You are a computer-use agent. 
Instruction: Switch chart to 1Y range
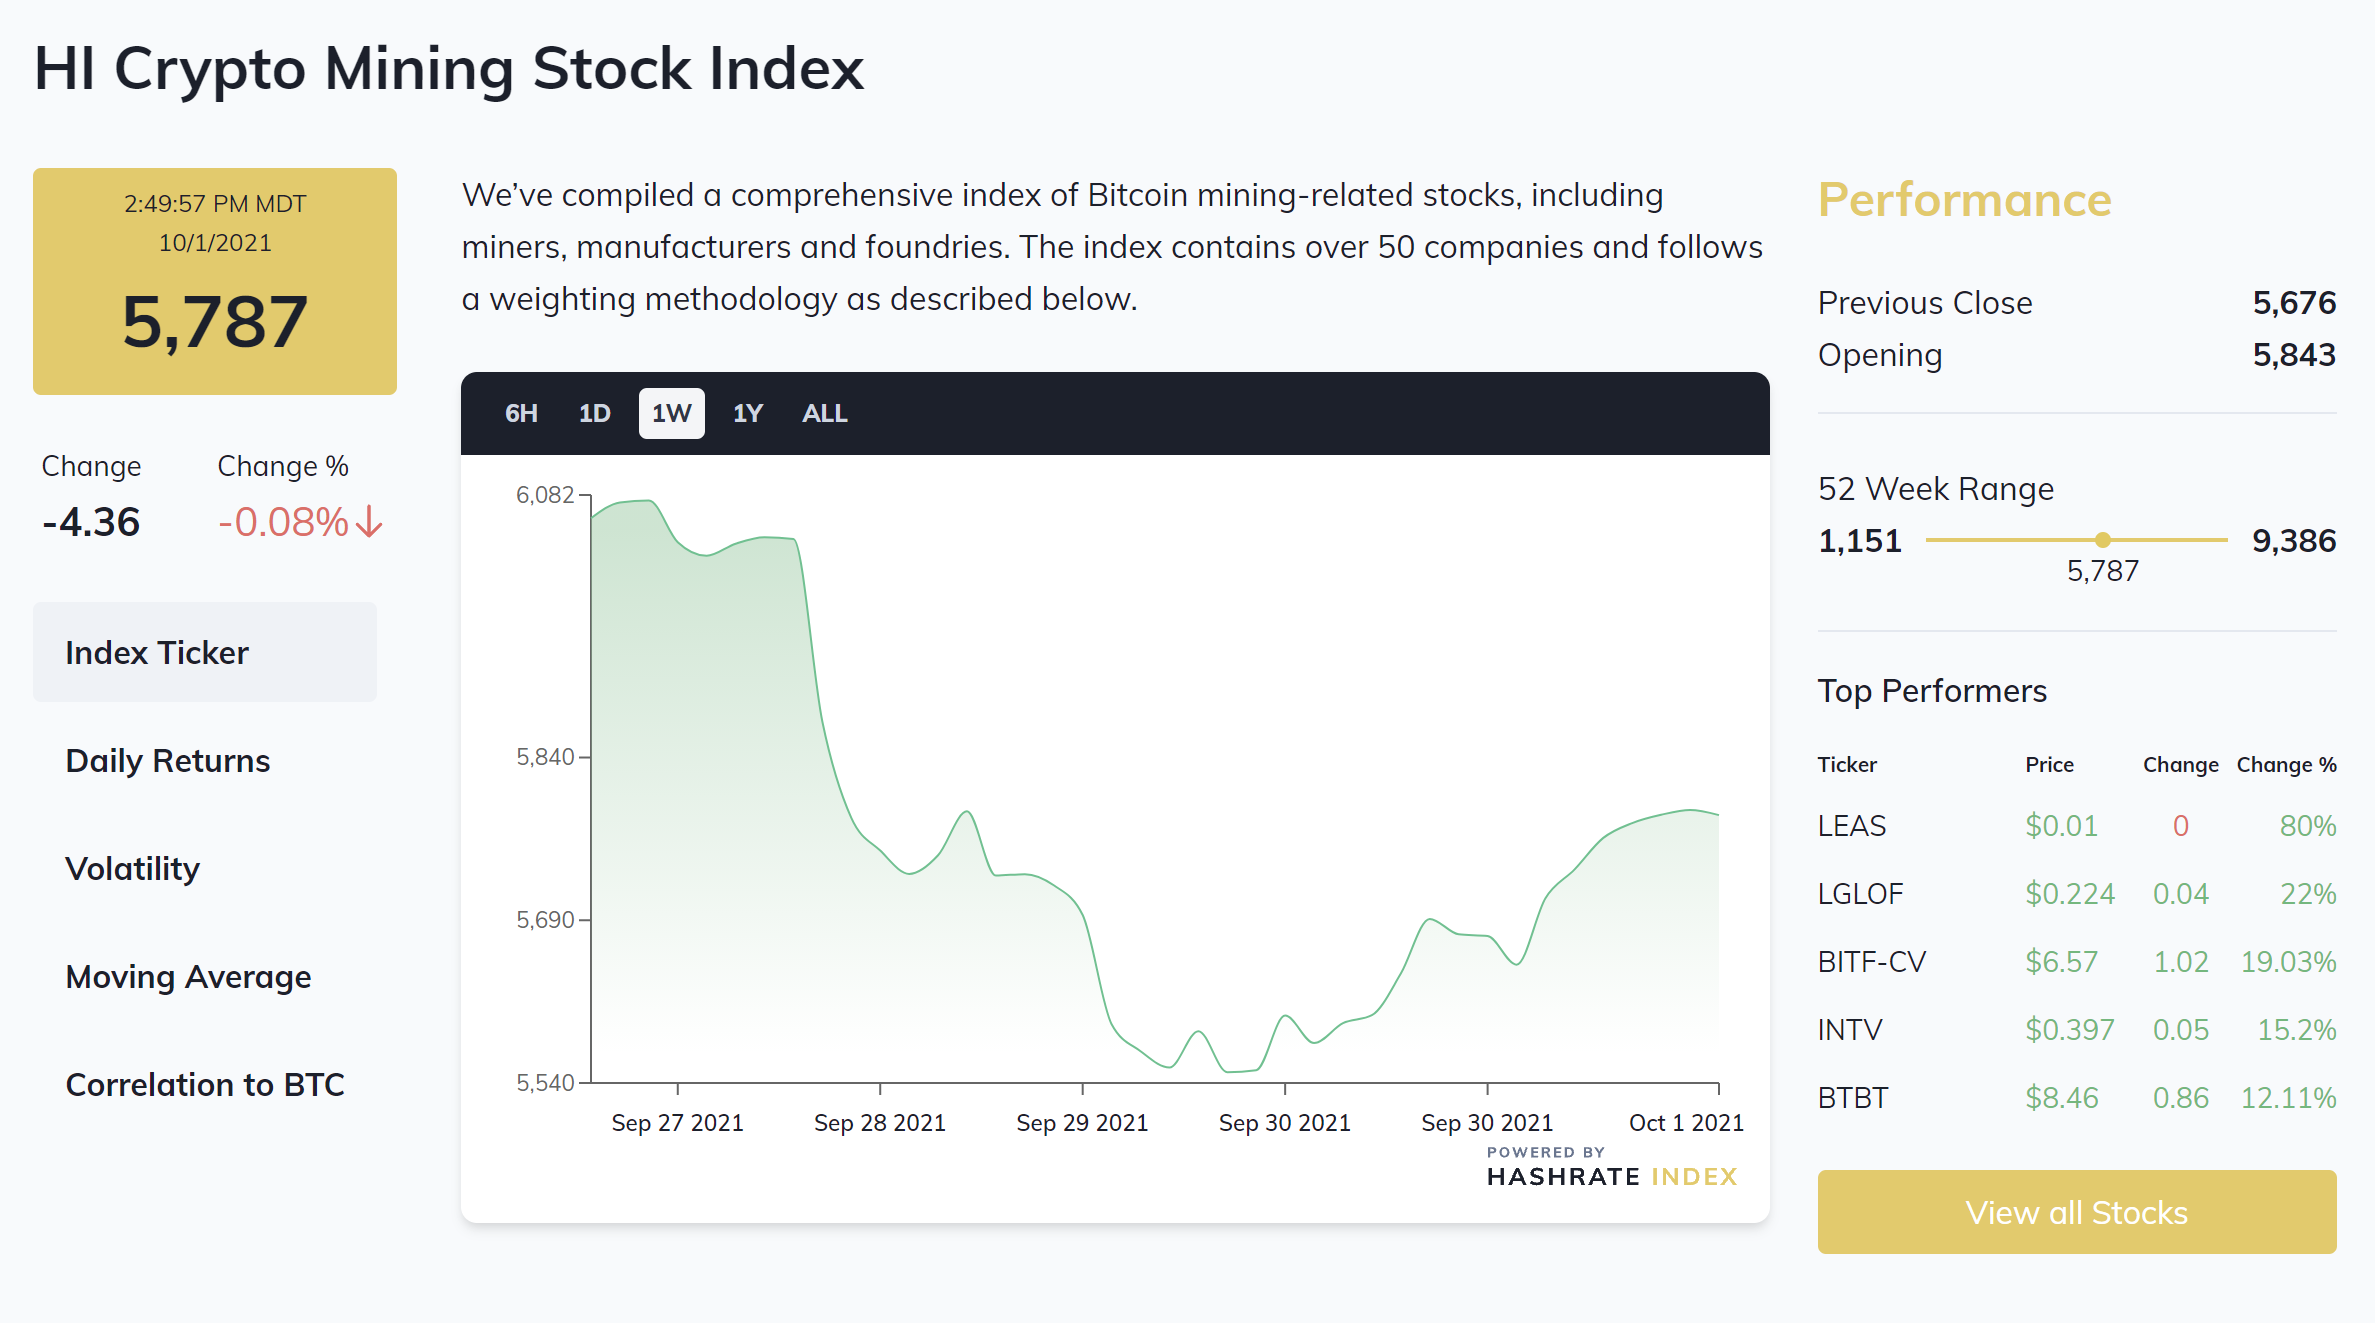click(x=747, y=413)
